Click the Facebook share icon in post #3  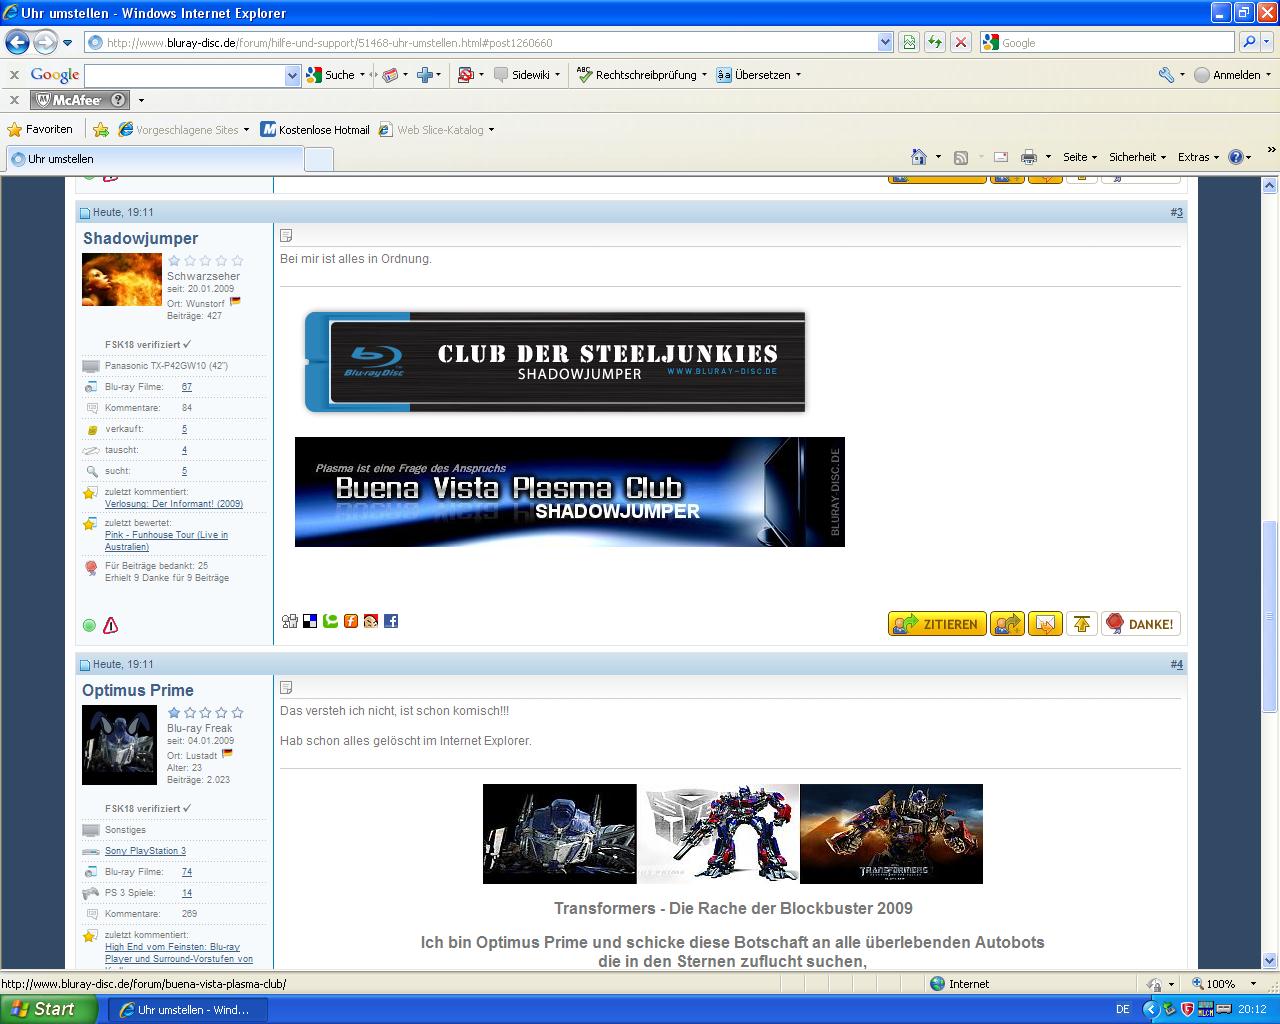pyautogui.click(x=391, y=621)
